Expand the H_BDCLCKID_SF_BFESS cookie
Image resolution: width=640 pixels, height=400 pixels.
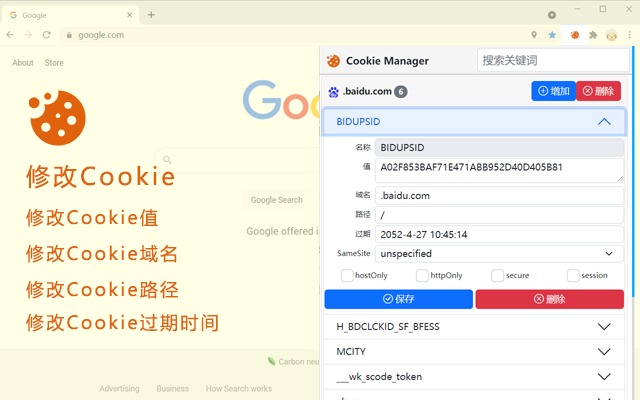pyautogui.click(x=474, y=327)
